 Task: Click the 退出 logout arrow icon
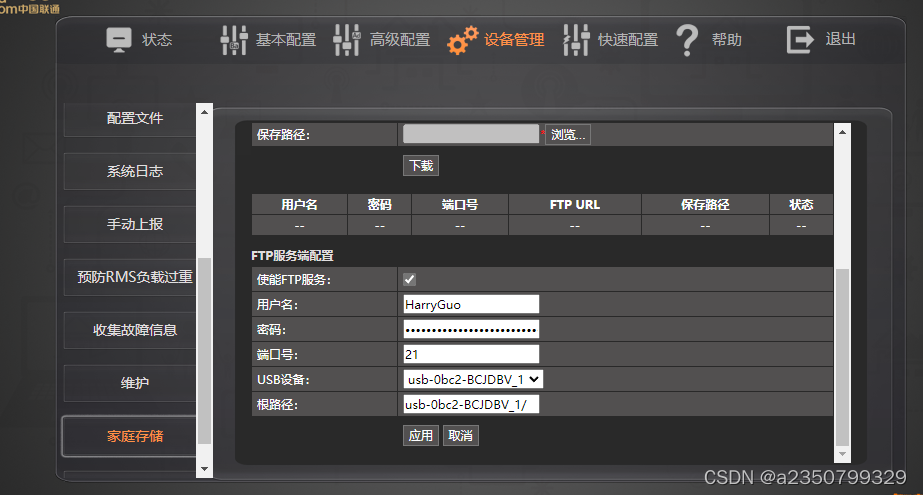click(801, 40)
